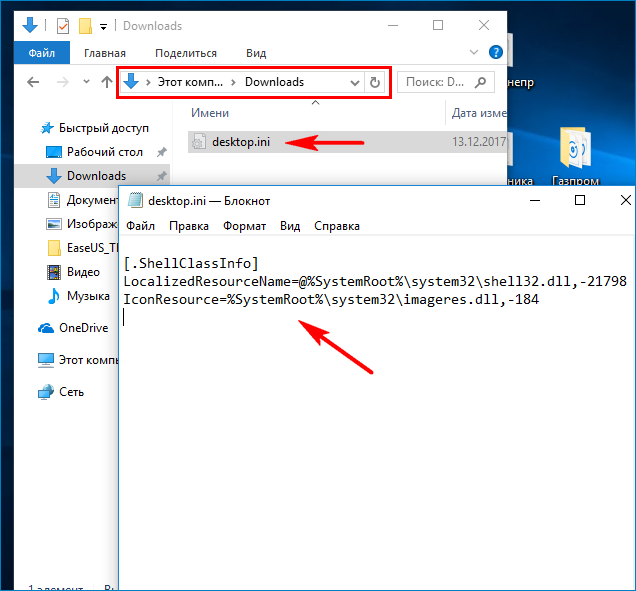
Task: Click the Downloads breadcrumb in address bar
Action: 274,82
